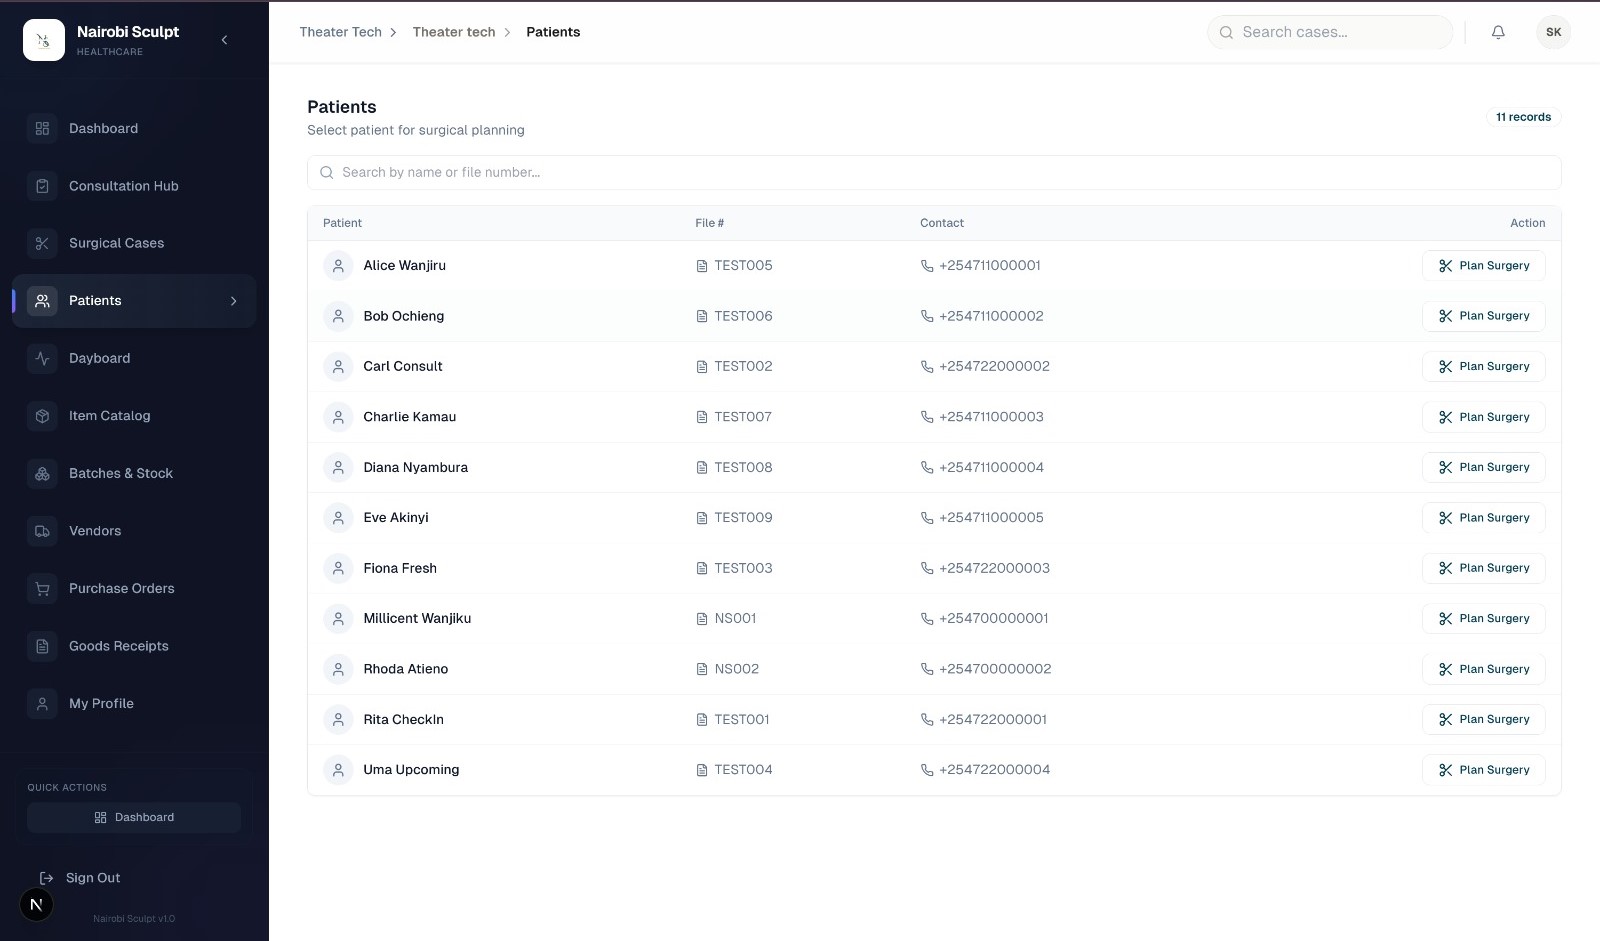Click the Item Catalog box icon
Screen dimensions: 1600x941
[x=42, y=416]
